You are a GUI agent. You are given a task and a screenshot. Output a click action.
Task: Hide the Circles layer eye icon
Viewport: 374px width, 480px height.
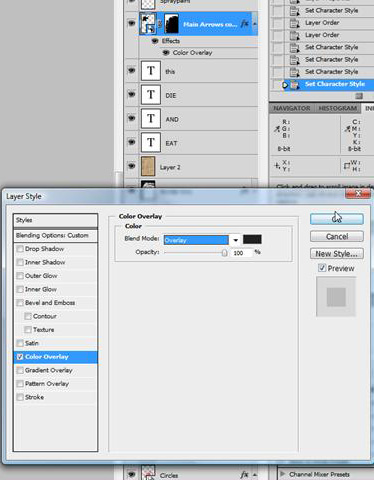tap(131, 474)
